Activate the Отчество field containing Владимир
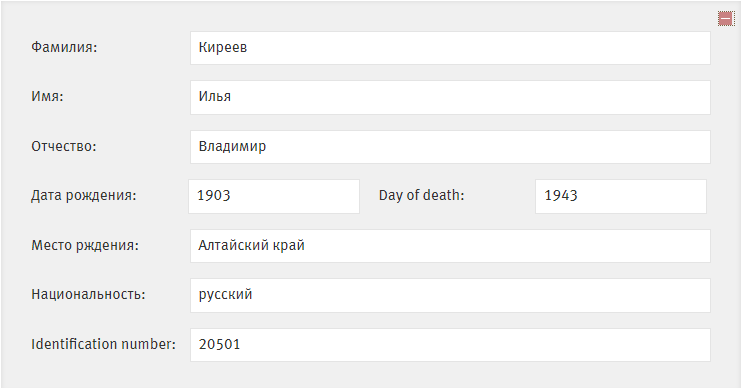This screenshot has height=388, width=742. [x=450, y=147]
